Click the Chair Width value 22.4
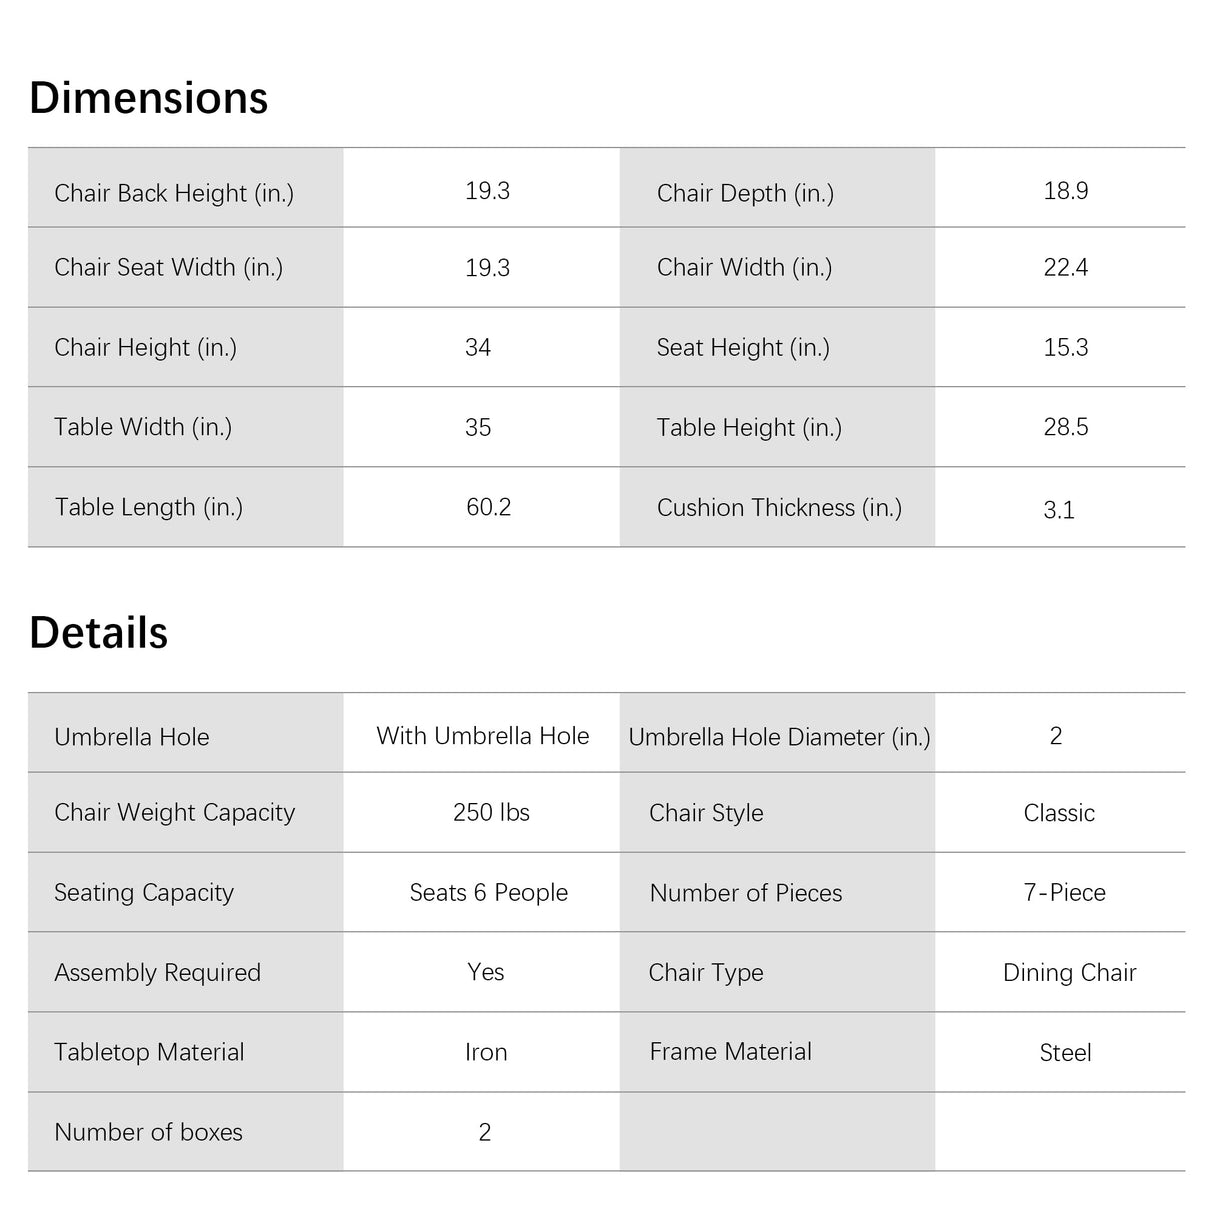 pos(1066,267)
